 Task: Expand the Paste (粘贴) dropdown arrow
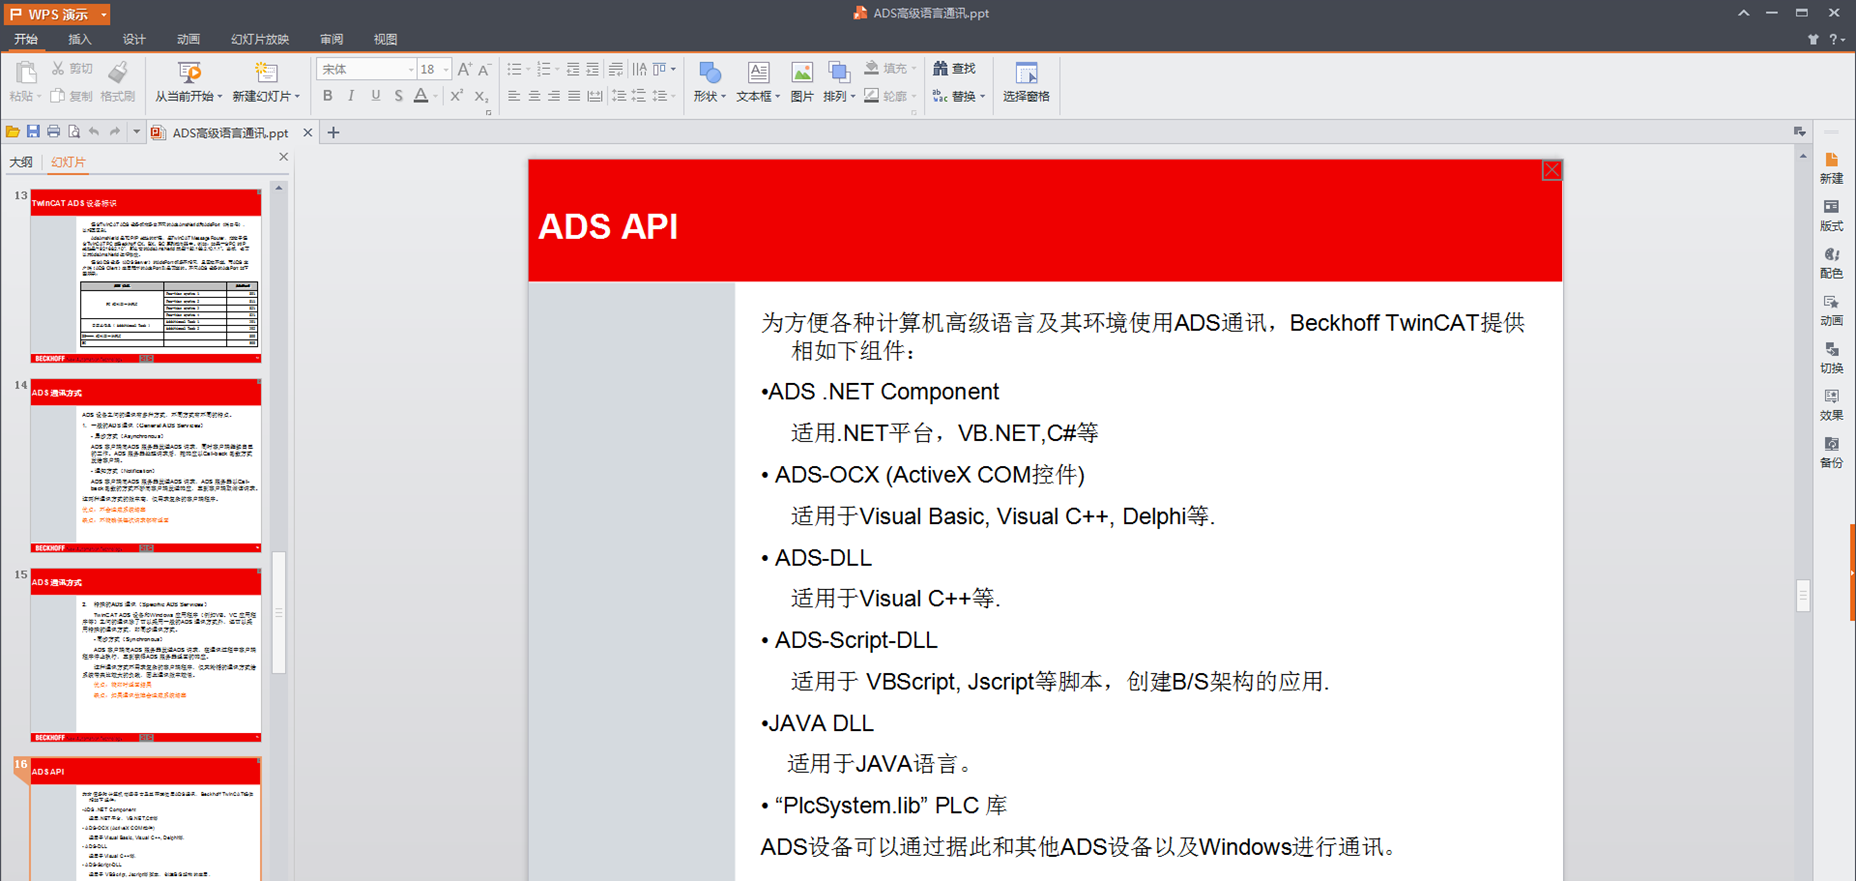[38, 96]
